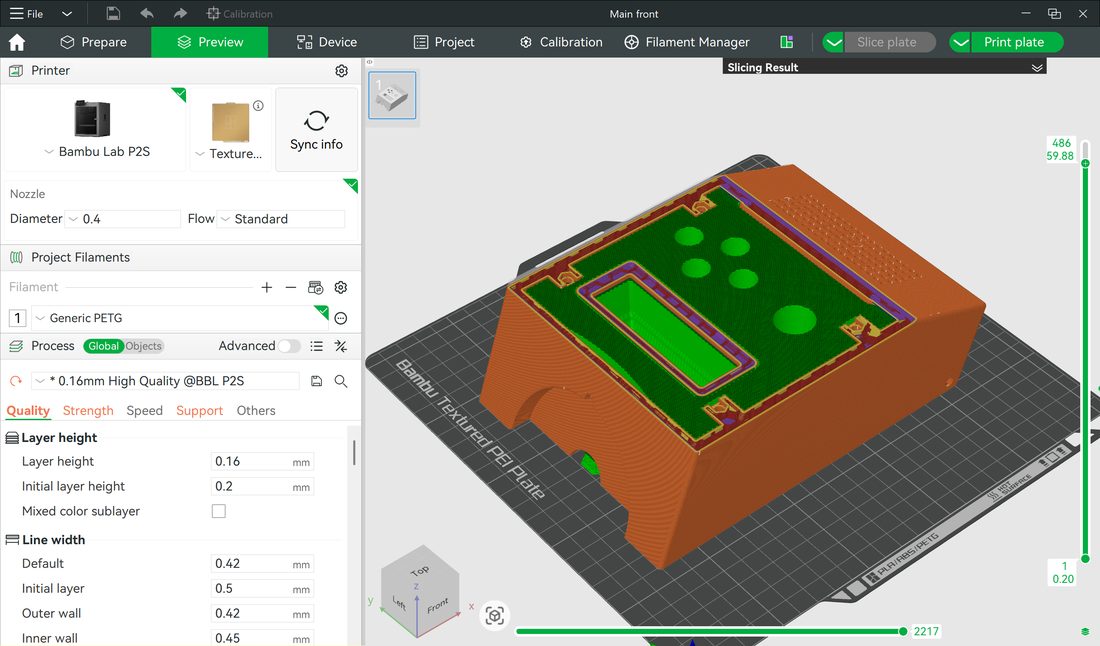The height and width of the screenshot is (646, 1100).
Task: Click the Line width section icon
Action: tap(12, 540)
